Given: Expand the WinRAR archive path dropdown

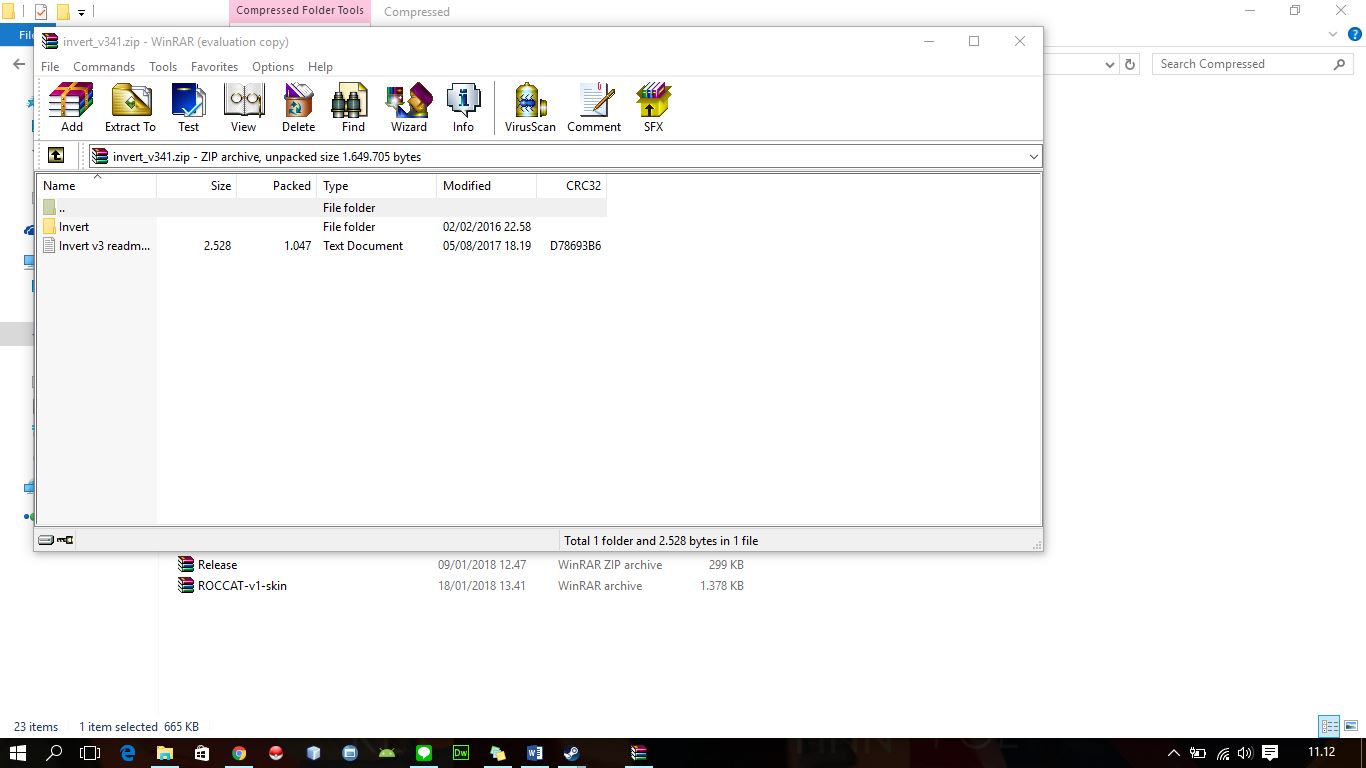Looking at the screenshot, I should pyautogui.click(x=1033, y=157).
